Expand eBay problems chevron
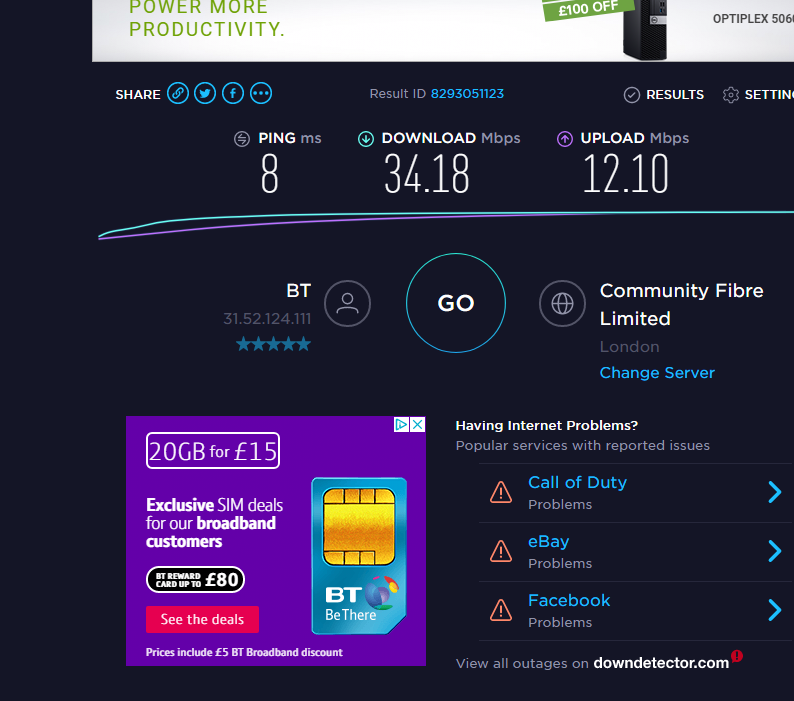The image size is (794, 701). [x=774, y=551]
